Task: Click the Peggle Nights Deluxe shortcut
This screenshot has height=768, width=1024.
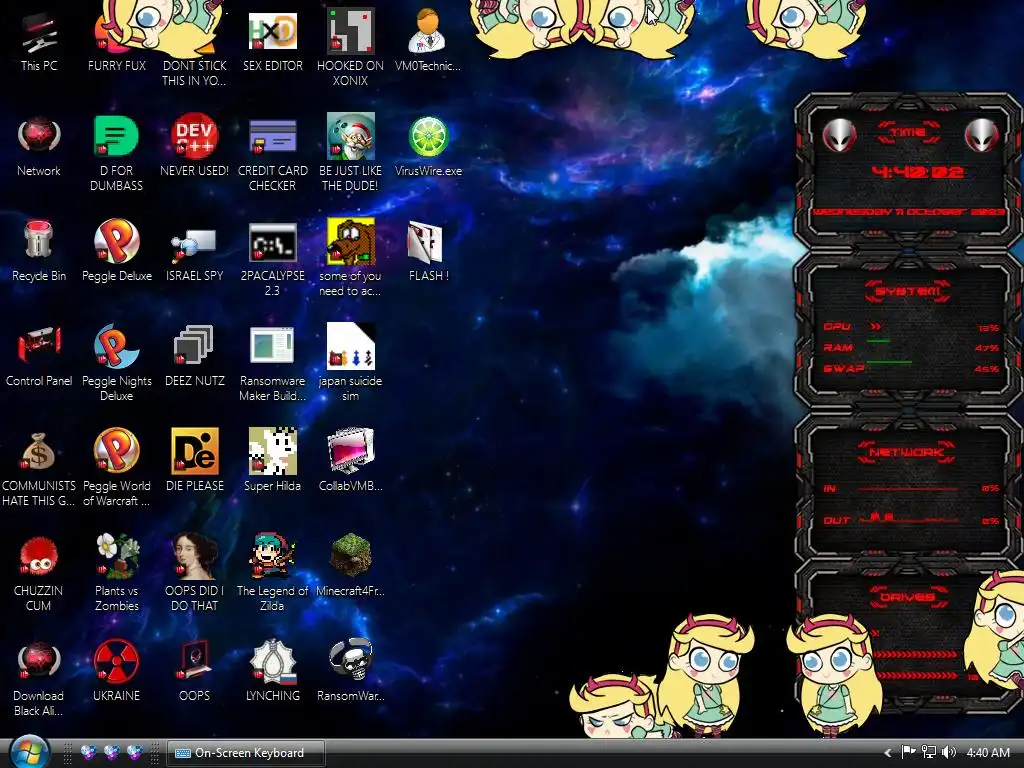Action: 116,346
